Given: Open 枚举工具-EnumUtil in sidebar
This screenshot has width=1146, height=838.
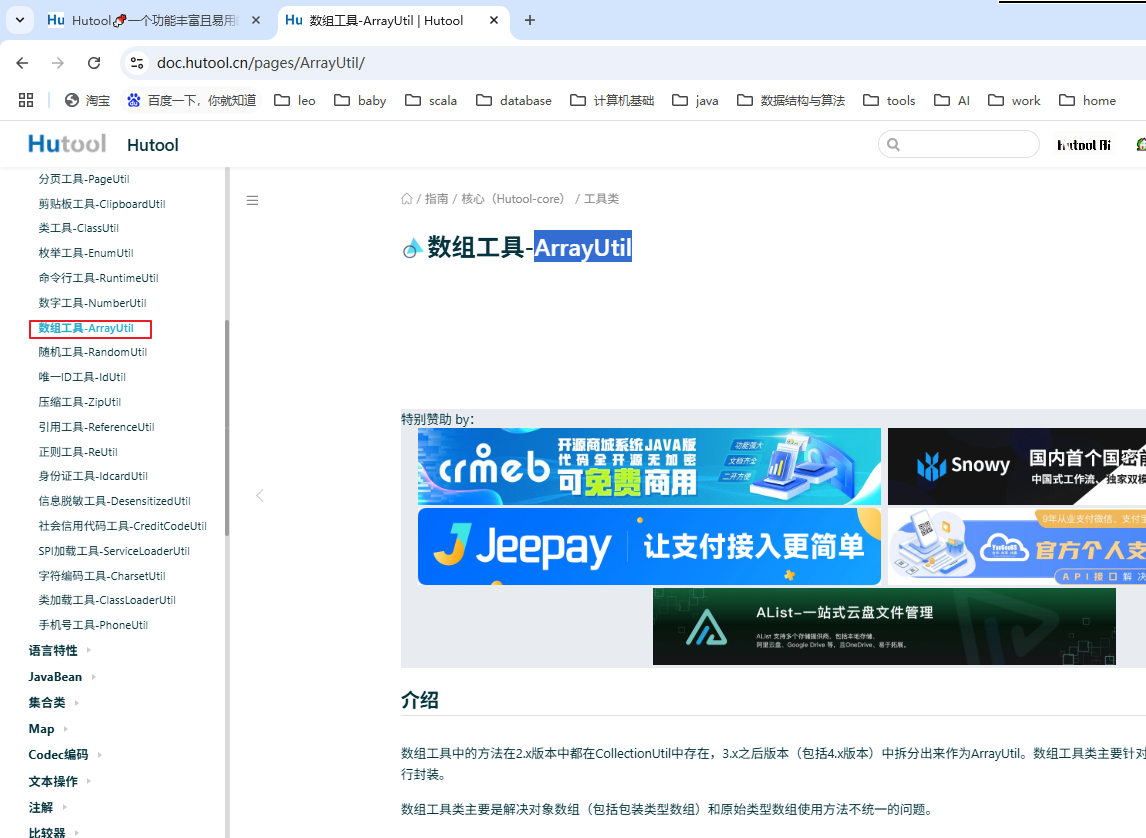Looking at the screenshot, I should pos(86,253).
